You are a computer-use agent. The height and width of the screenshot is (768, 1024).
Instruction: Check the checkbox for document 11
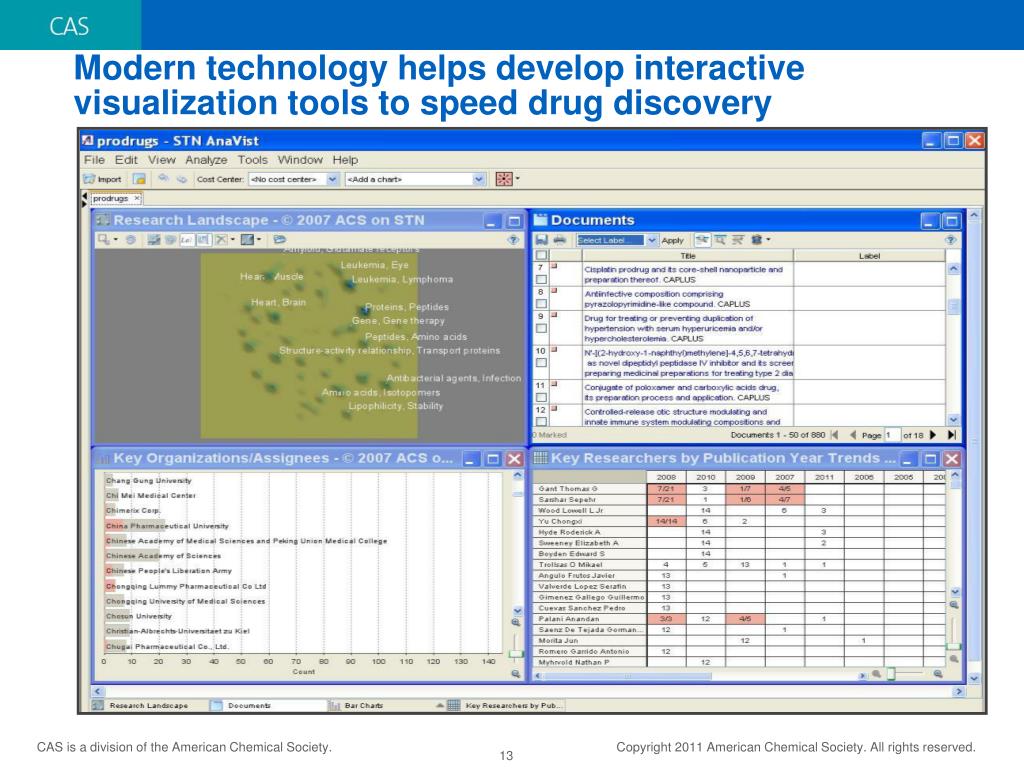click(541, 397)
